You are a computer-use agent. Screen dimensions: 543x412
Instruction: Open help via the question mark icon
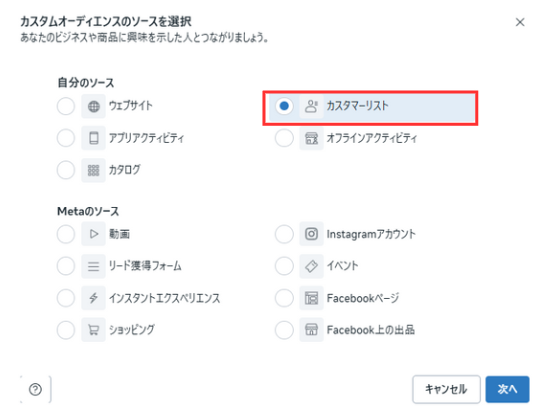[35, 389]
